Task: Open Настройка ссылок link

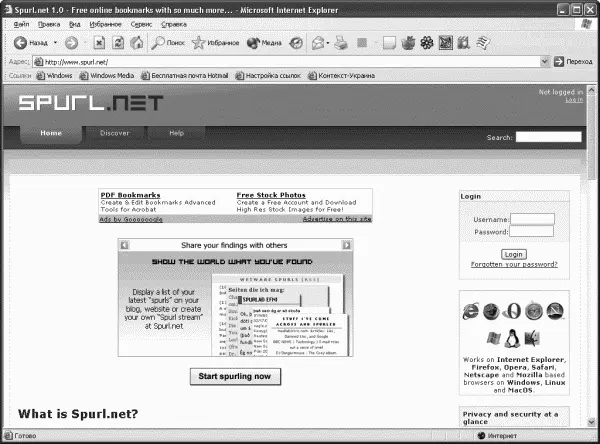Action: click(x=268, y=76)
